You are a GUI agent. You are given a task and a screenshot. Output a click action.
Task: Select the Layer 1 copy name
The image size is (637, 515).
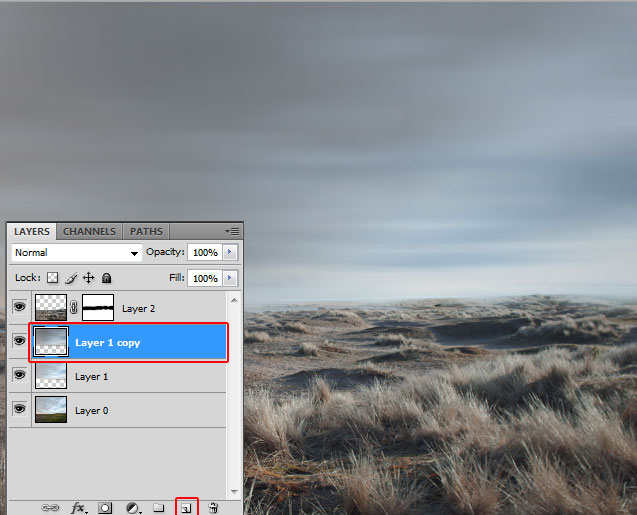click(108, 343)
